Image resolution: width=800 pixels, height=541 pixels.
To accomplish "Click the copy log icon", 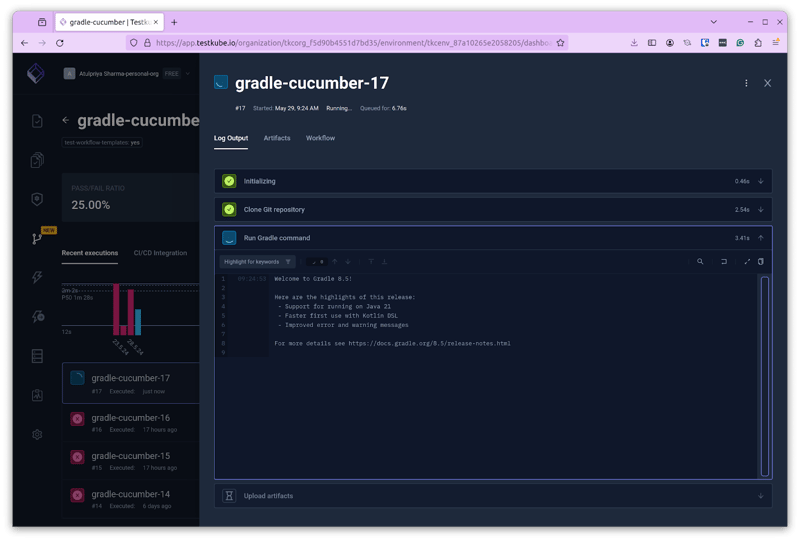I will point(761,262).
